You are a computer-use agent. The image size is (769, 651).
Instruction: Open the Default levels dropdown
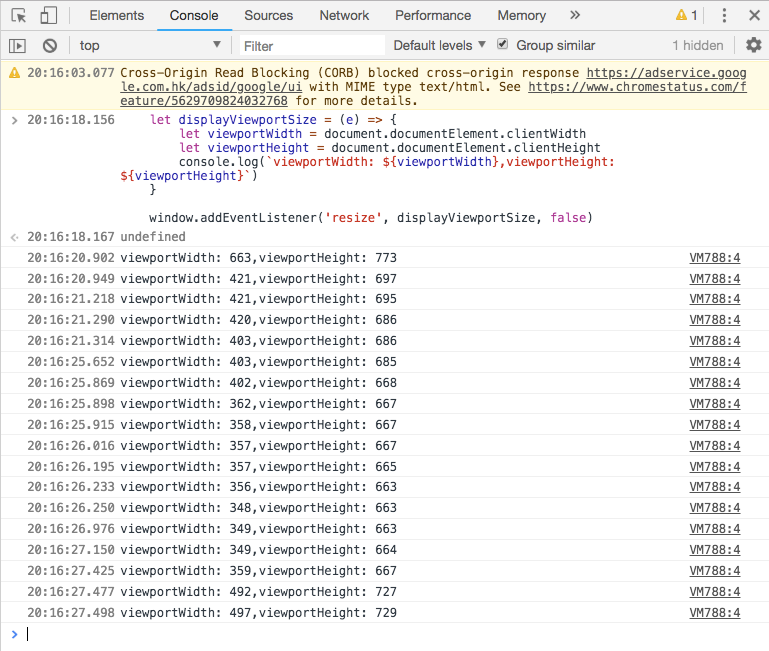click(439, 45)
